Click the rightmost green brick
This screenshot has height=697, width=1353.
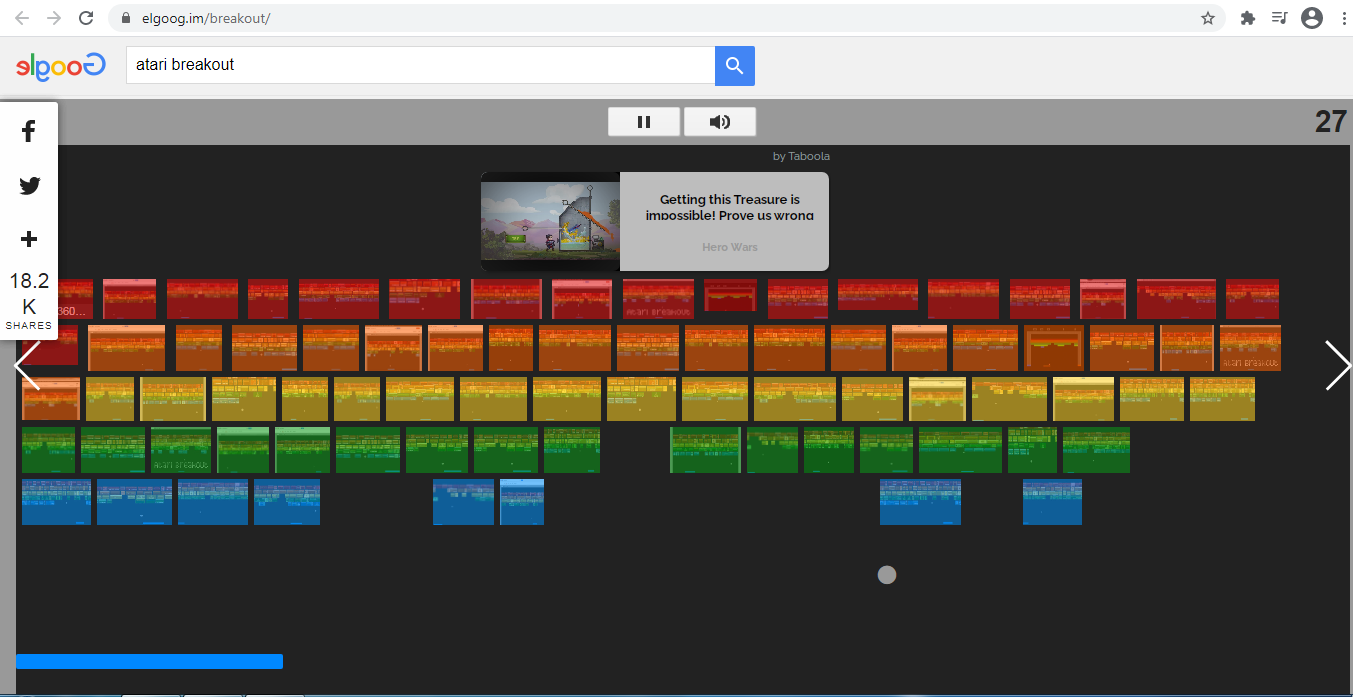point(1096,450)
